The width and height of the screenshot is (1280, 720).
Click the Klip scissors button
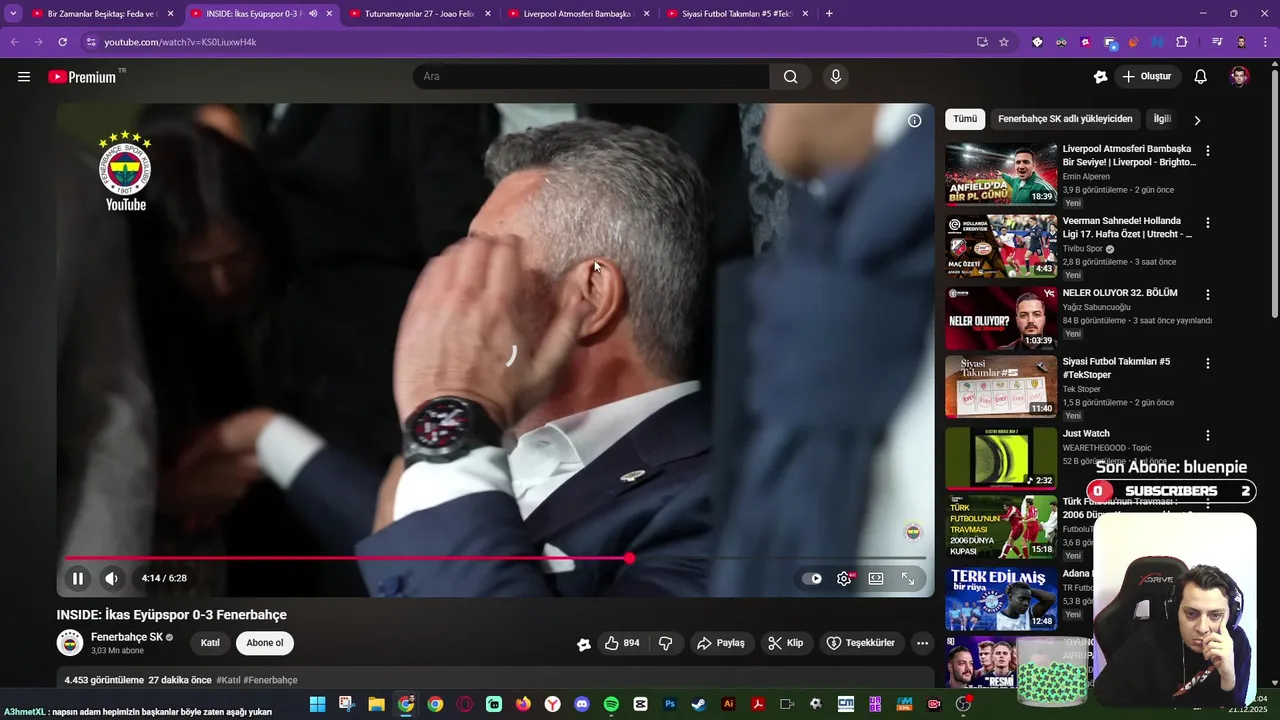point(786,643)
